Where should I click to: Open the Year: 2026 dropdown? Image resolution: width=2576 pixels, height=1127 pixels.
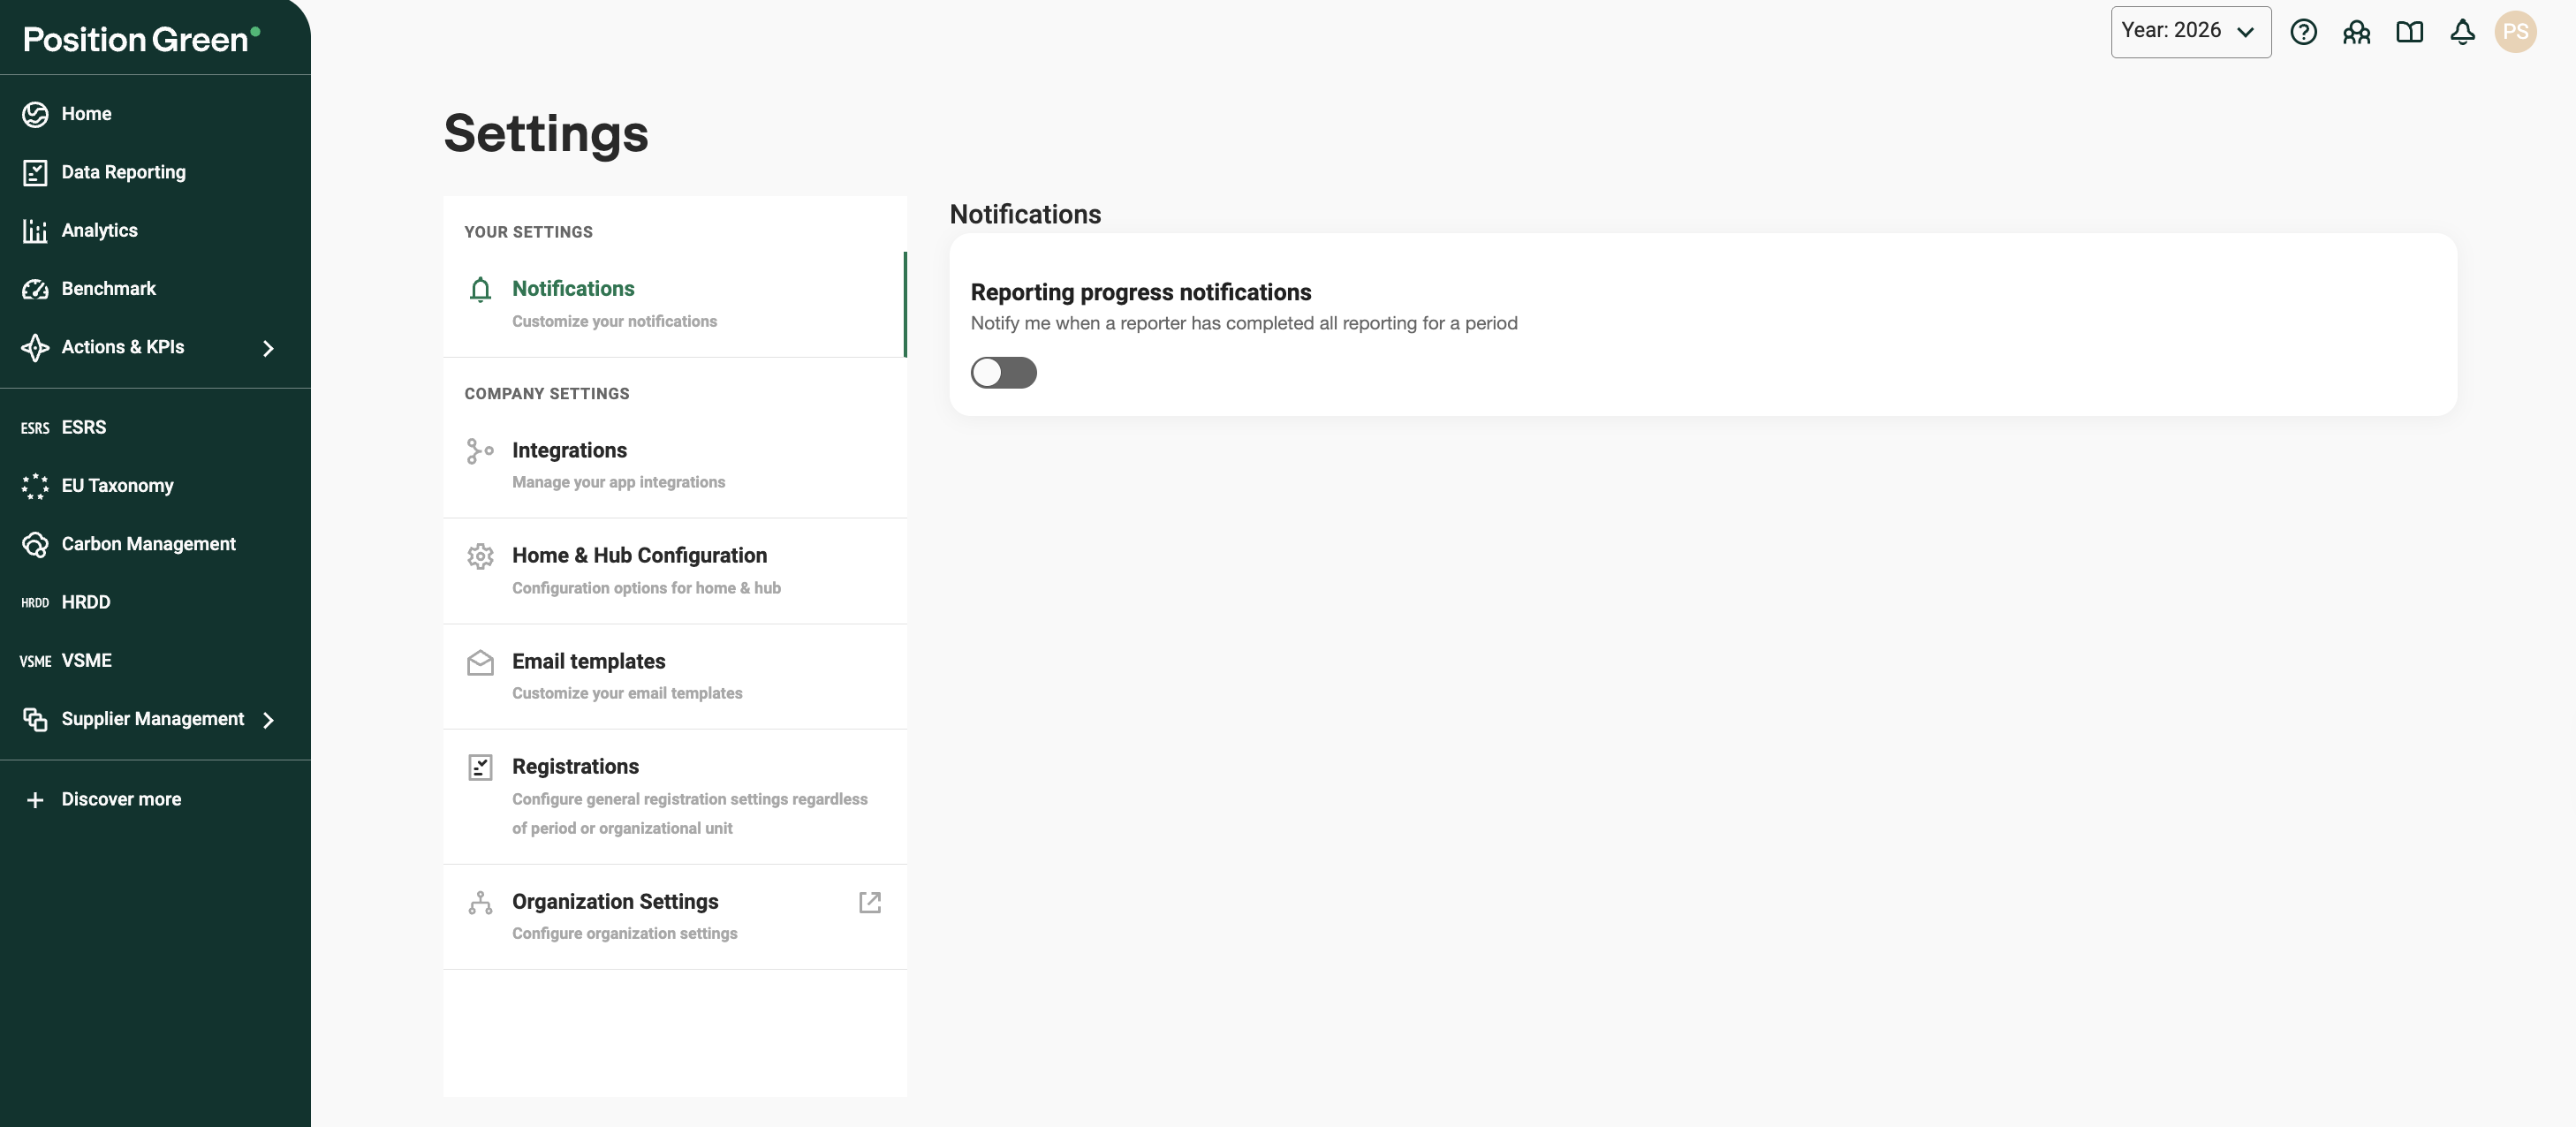pyautogui.click(x=2190, y=32)
